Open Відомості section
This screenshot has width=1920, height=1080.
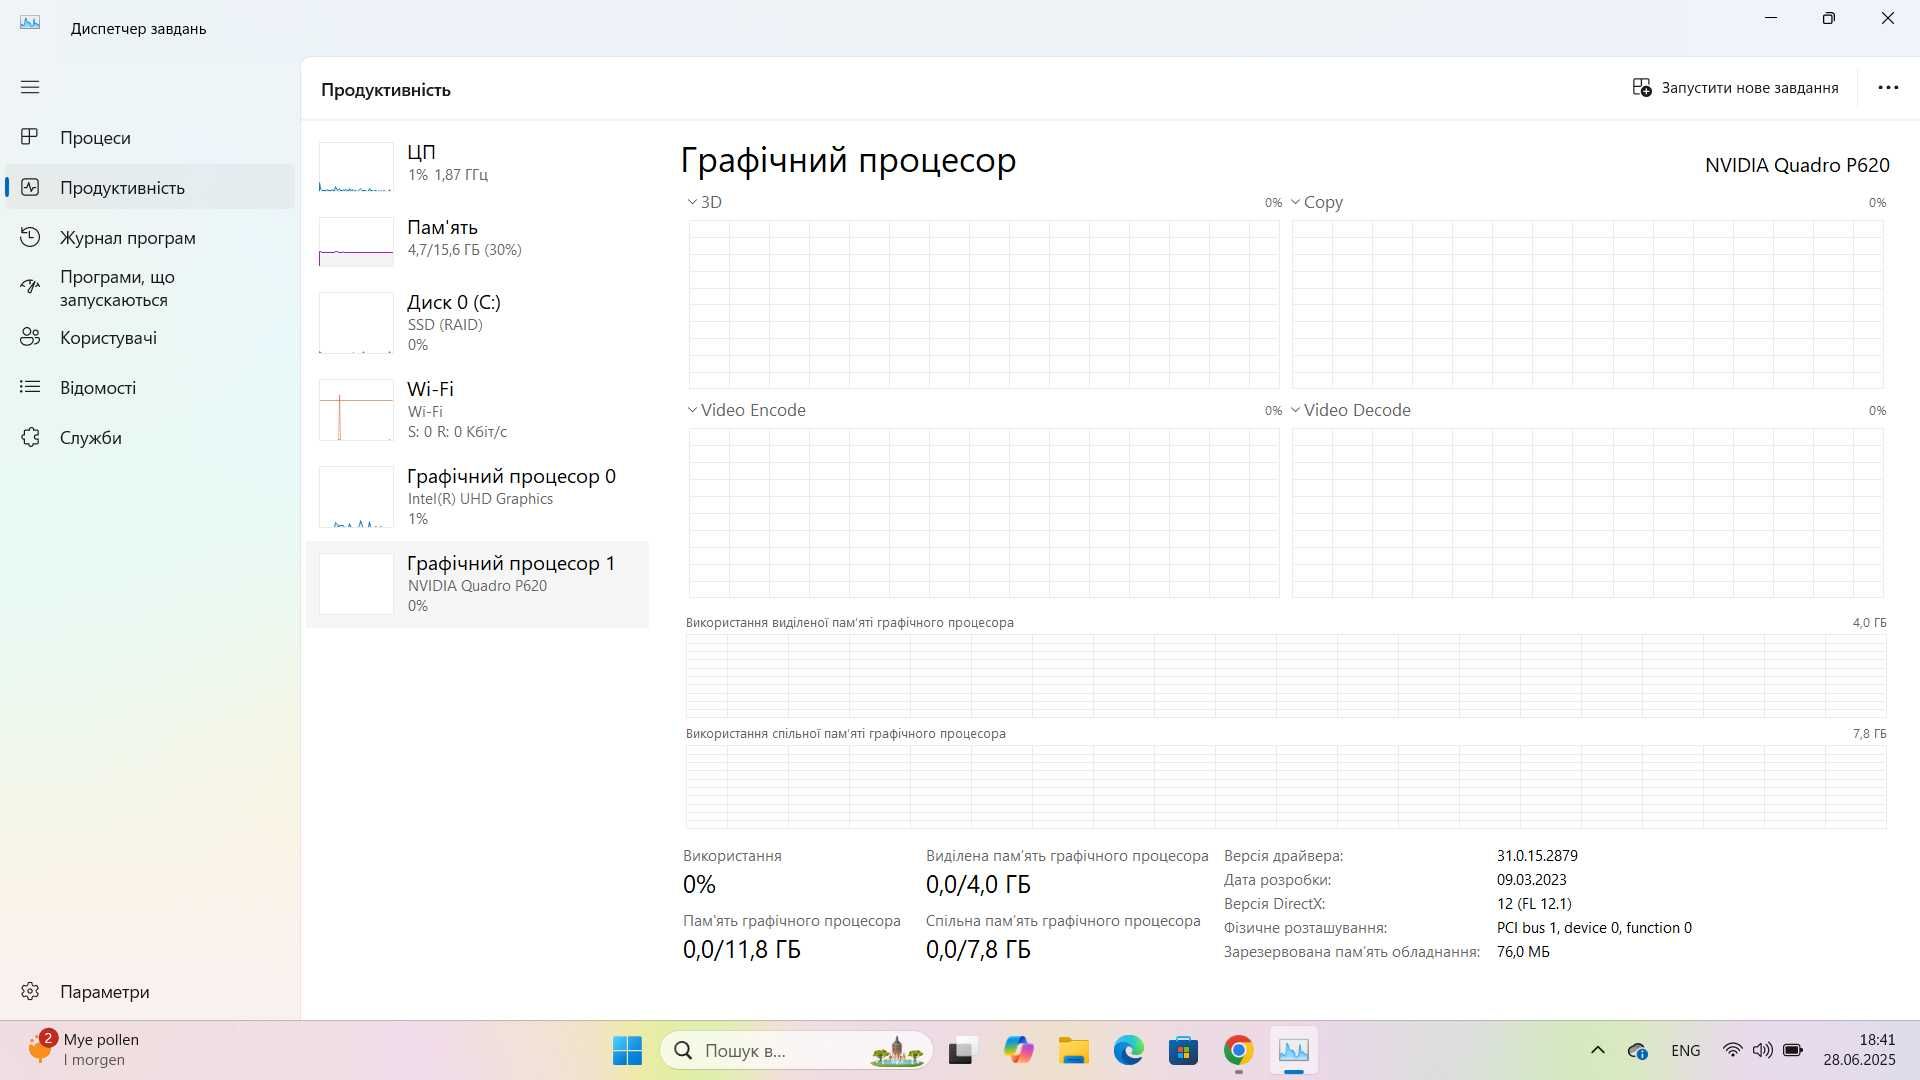pos(150,387)
